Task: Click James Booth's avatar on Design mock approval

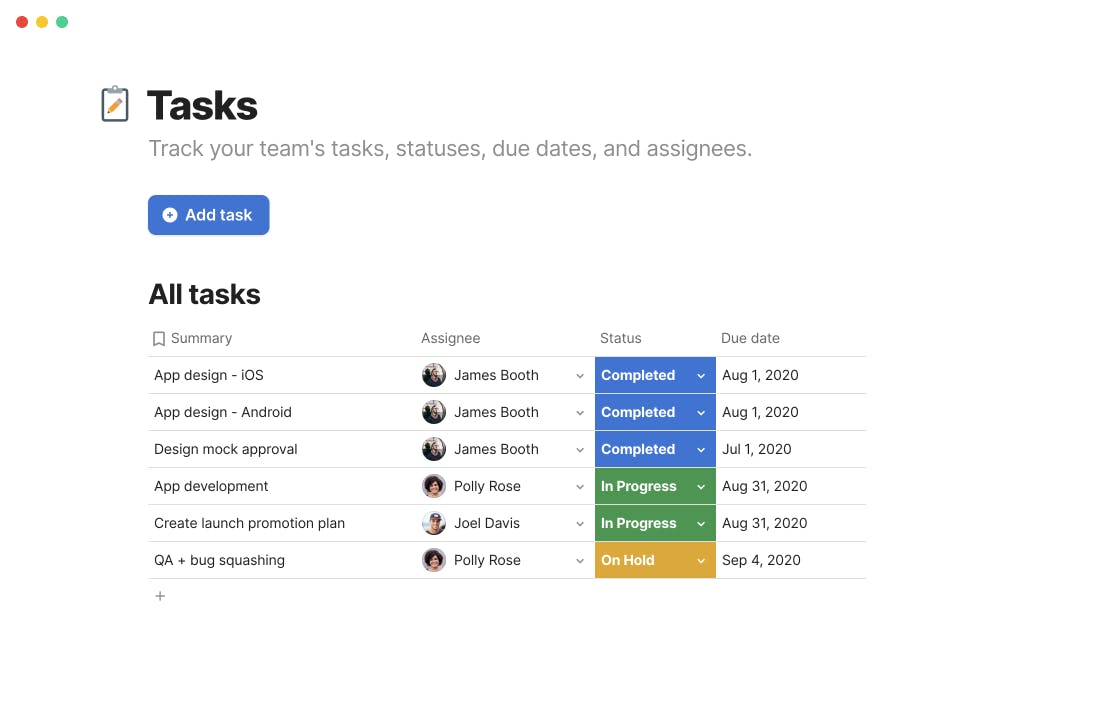Action: tap(433, 449)
